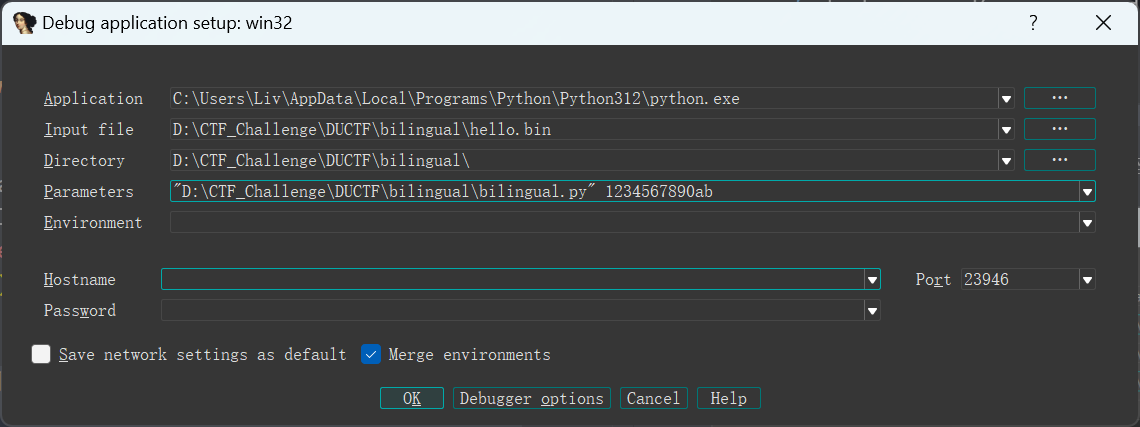Uncheck Merge environments checkbox
Screen dimensions: 1140x427
click(371, 354)
